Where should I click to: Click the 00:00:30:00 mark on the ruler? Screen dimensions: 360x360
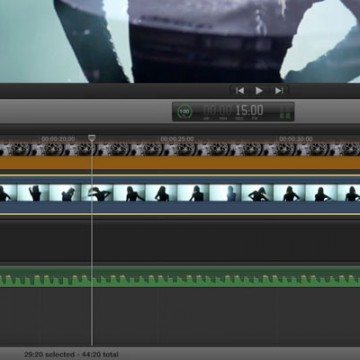296,139
